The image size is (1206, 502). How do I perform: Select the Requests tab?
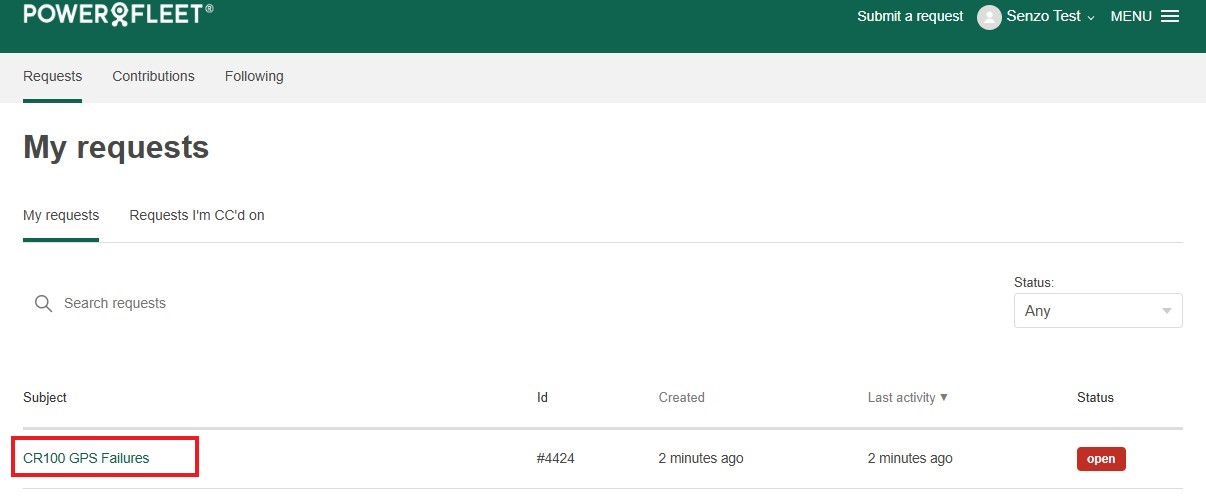tap(52, 76)
